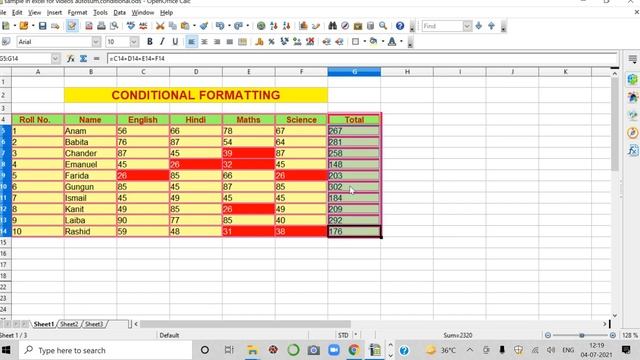Toggle Justified alignment
Screen dimensions: 640x360
(229, 42)
